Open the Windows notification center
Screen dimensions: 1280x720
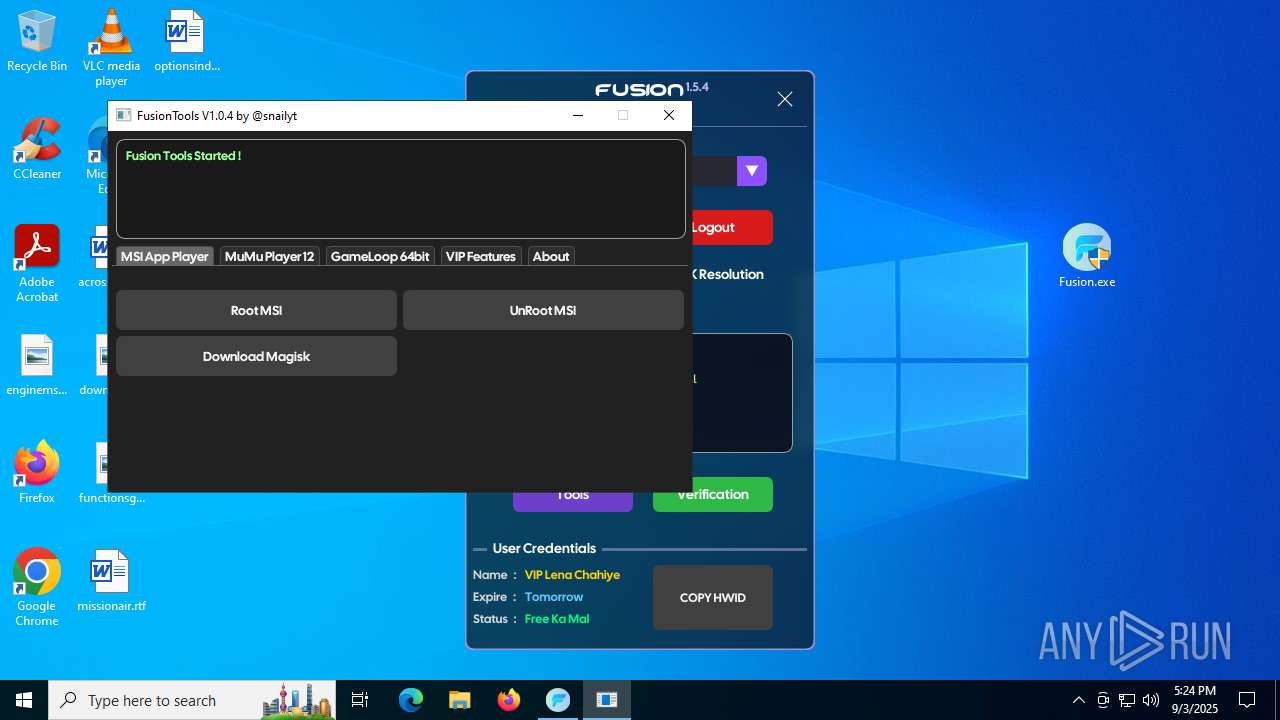1247,700
